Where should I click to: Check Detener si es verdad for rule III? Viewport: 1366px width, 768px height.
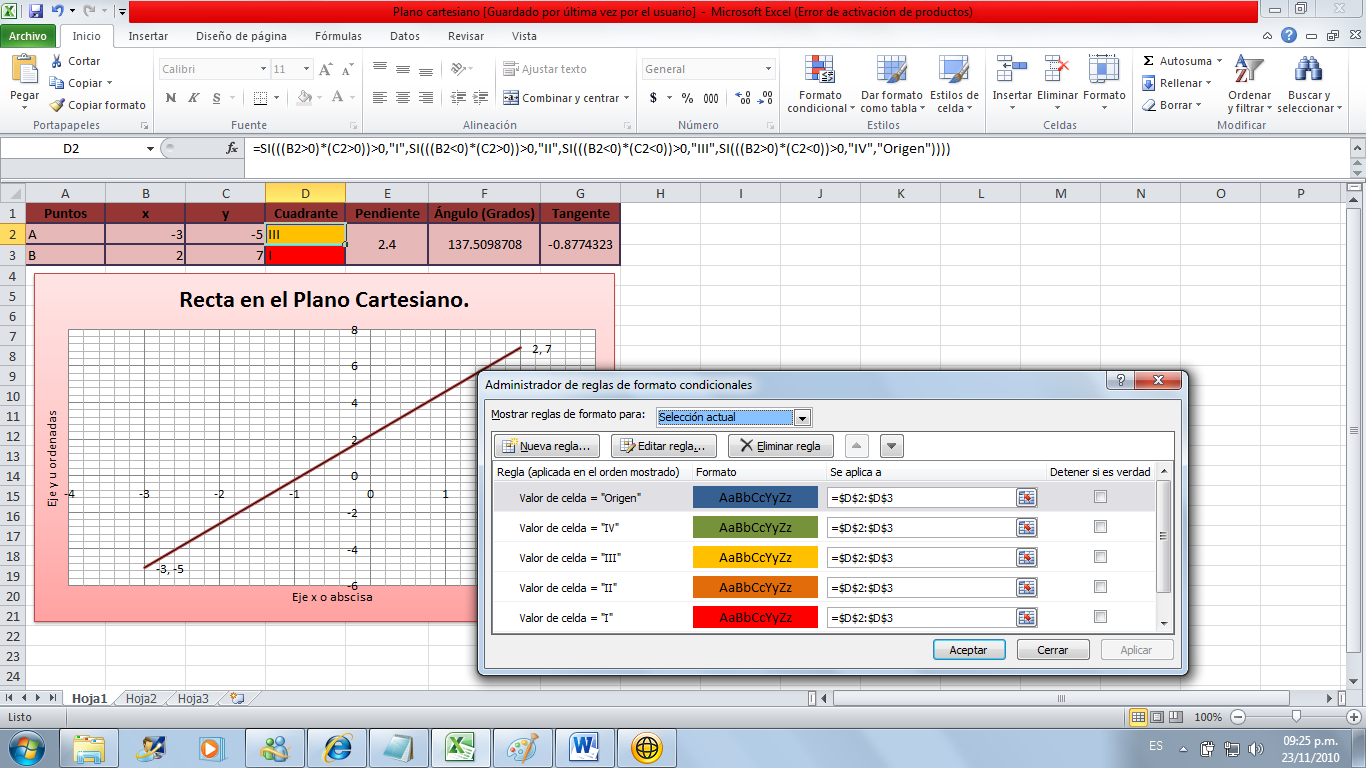pyautogui.click(x=1100, y=557)
